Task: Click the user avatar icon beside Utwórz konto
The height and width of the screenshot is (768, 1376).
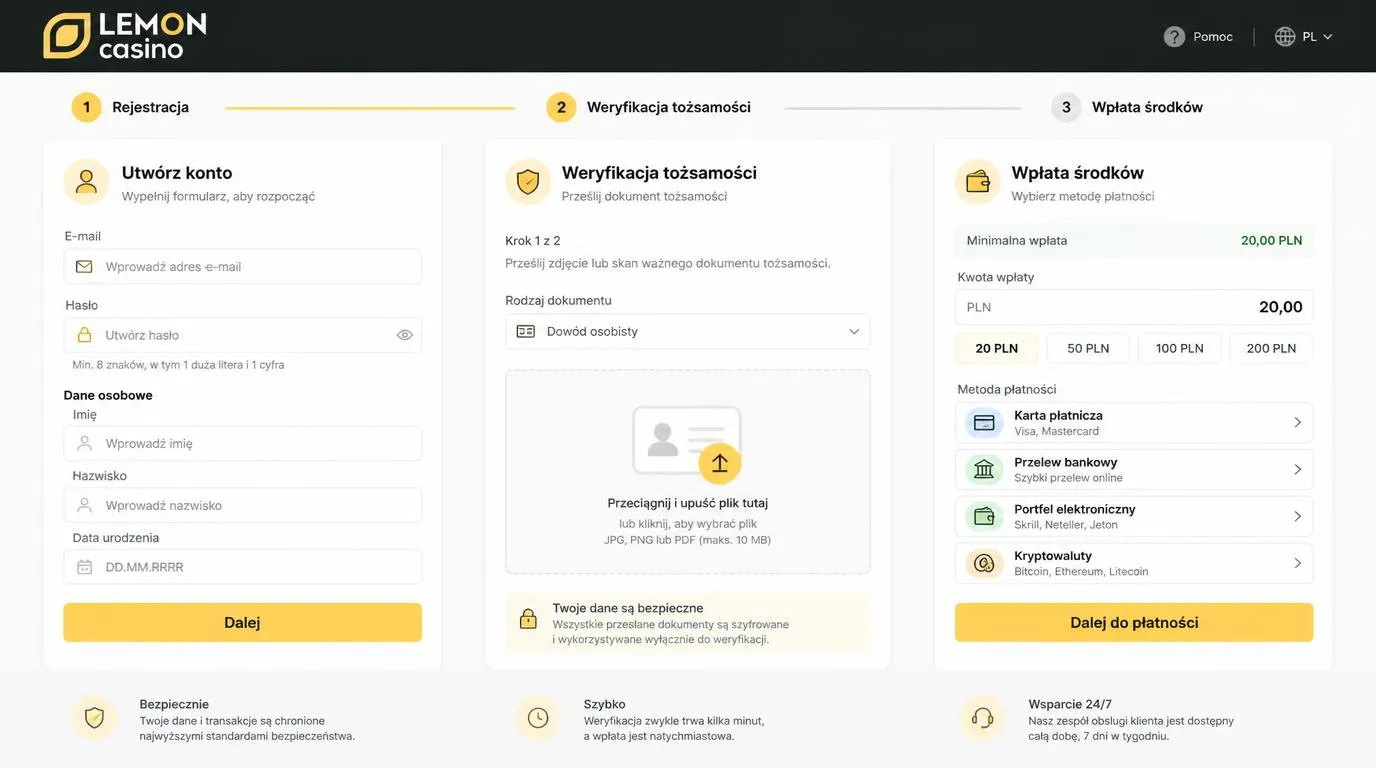Action: point(86,182)
